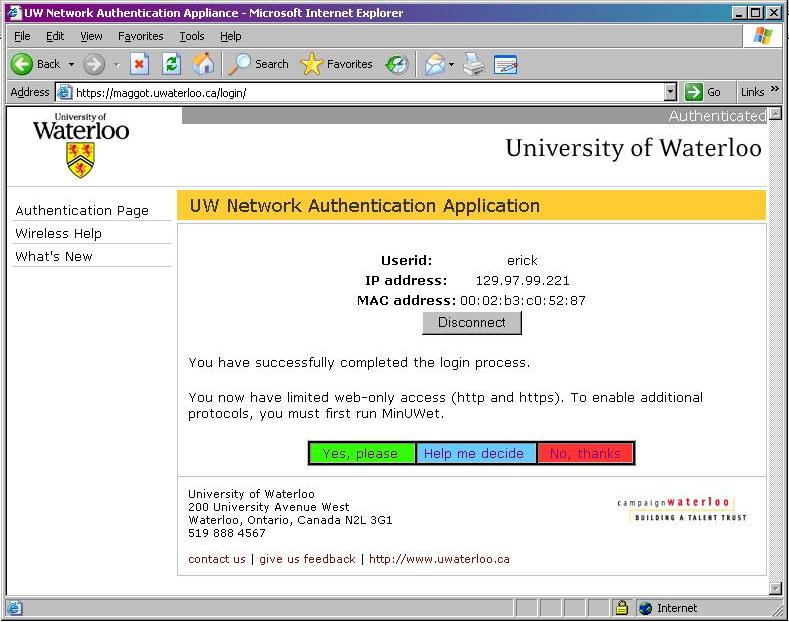Open the Favorites menu in menu bar
The width and height of the screenshot is (789, 622).
140,36
